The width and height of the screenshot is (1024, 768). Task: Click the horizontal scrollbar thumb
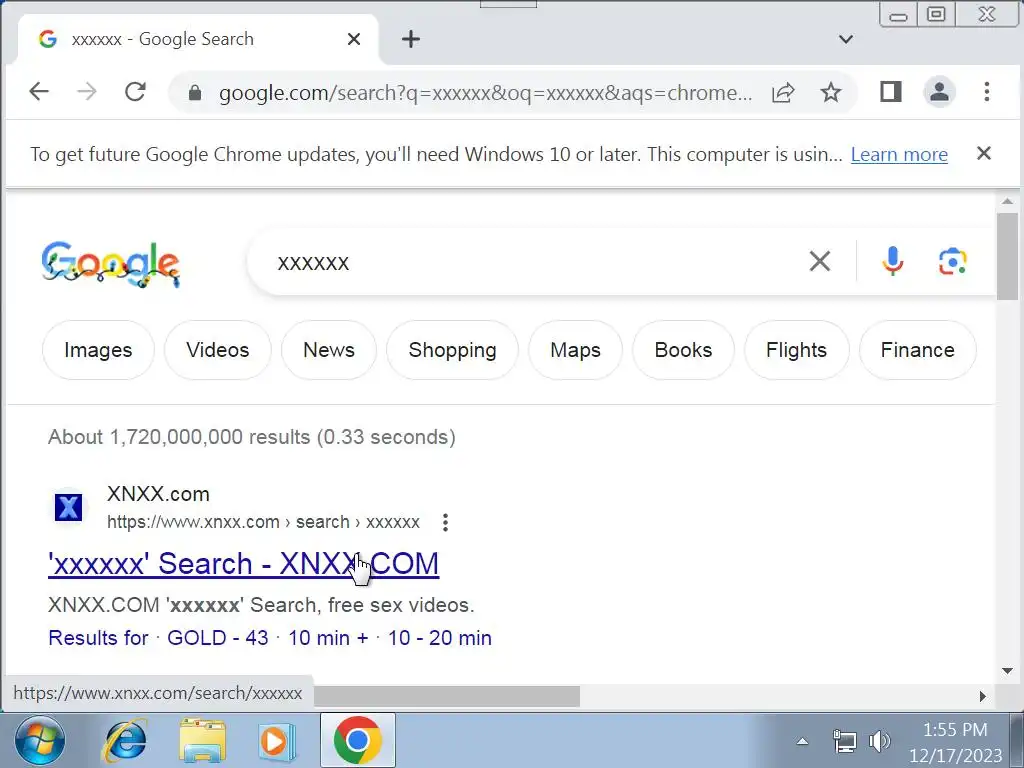447,696
